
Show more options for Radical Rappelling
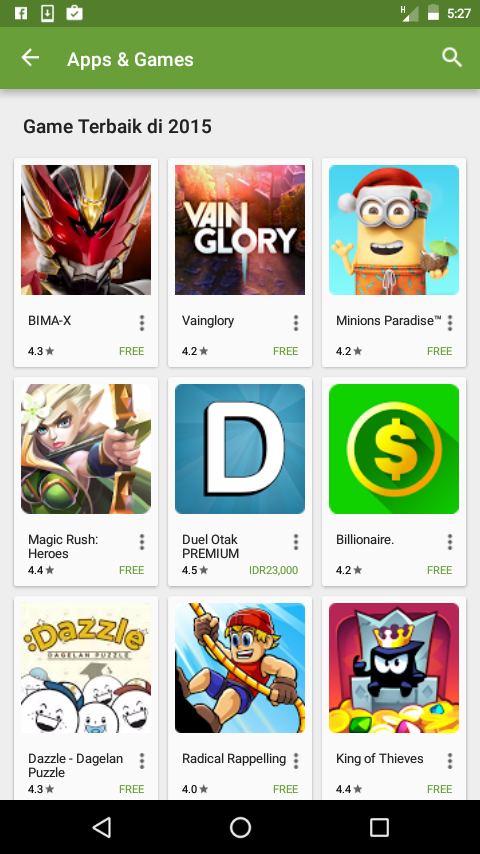pos(296,761)
